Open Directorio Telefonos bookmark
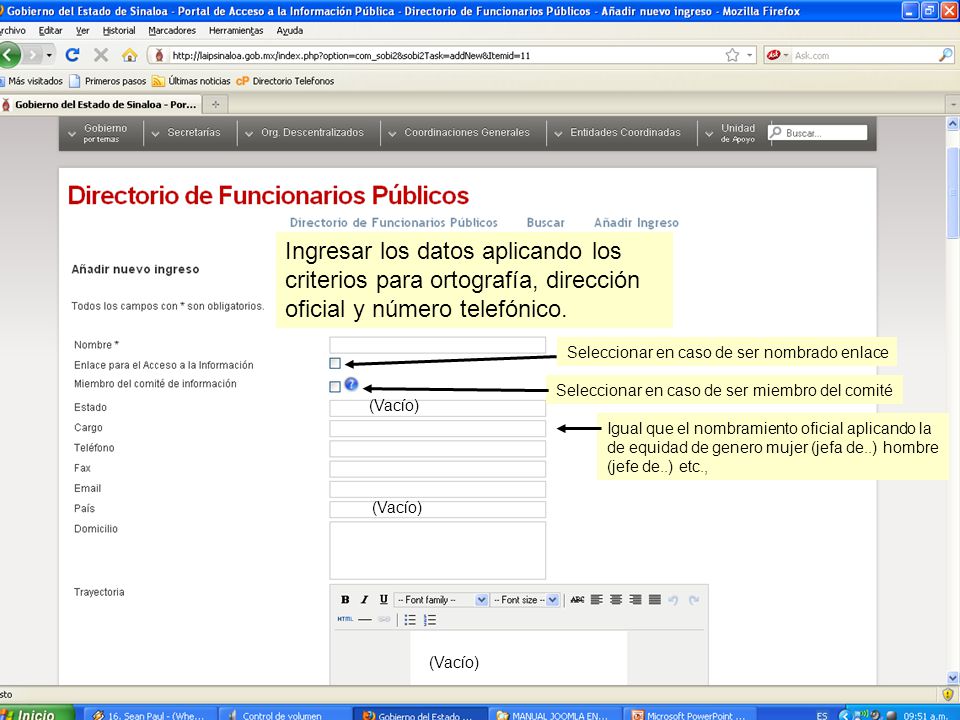Image resolution: width=960 pixels, height=720 pixels. pos(285,81)
